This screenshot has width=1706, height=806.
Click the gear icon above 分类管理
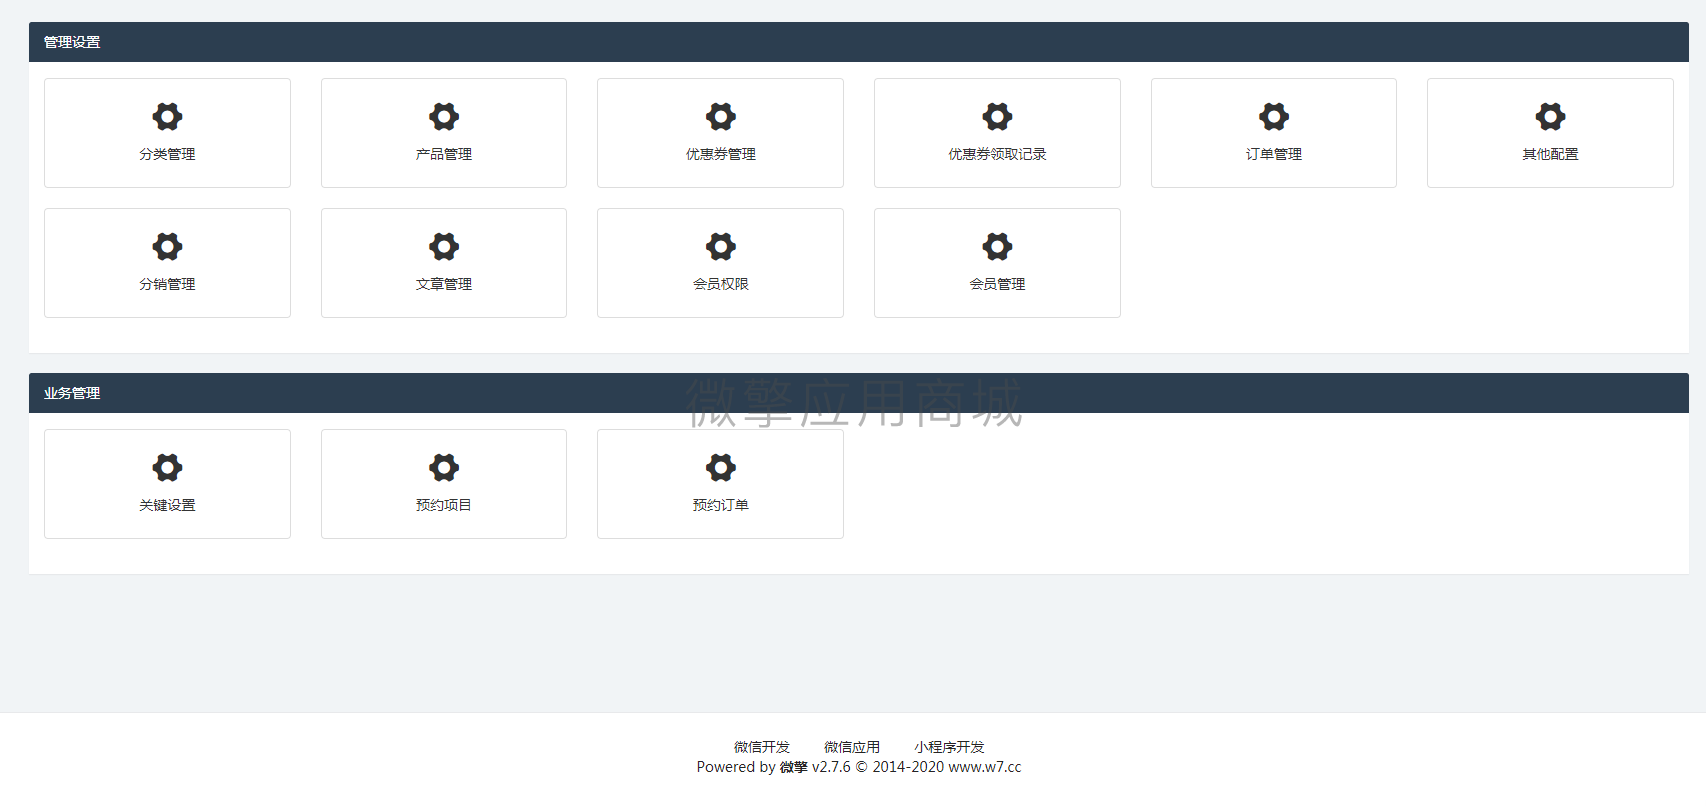(x=167, y=117)
